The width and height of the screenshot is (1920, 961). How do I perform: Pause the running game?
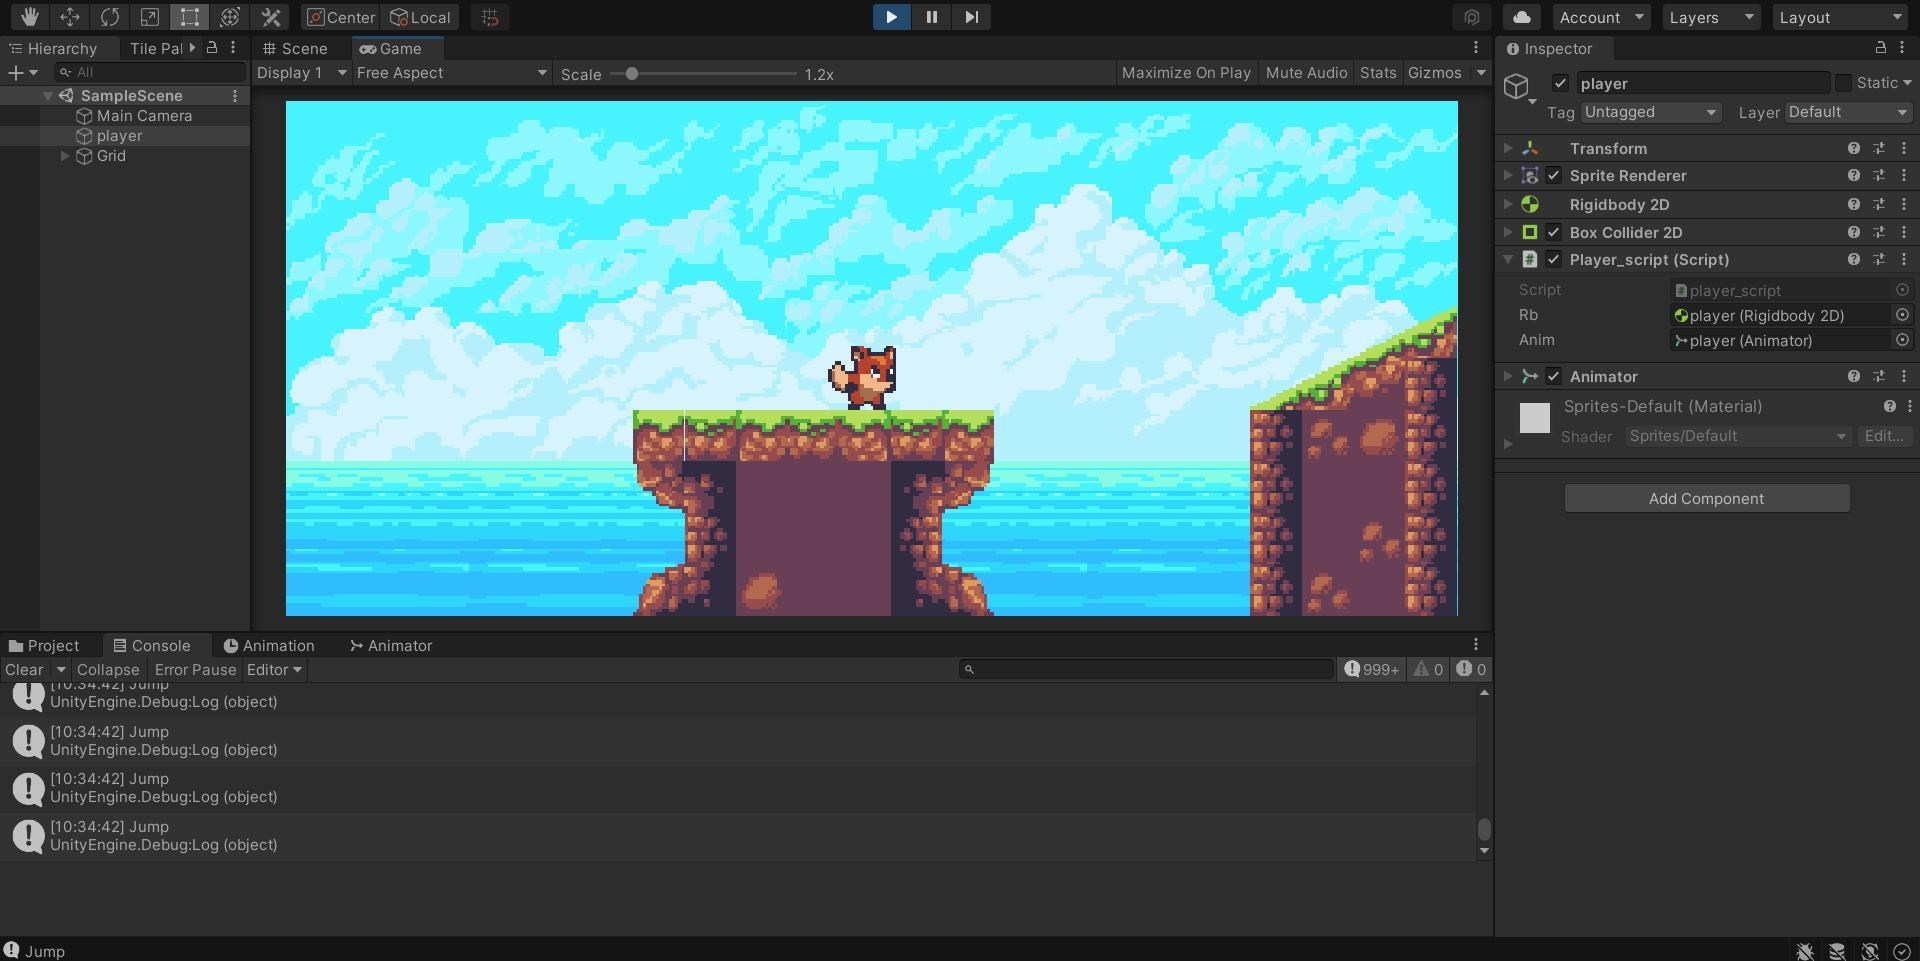(930, 17)
